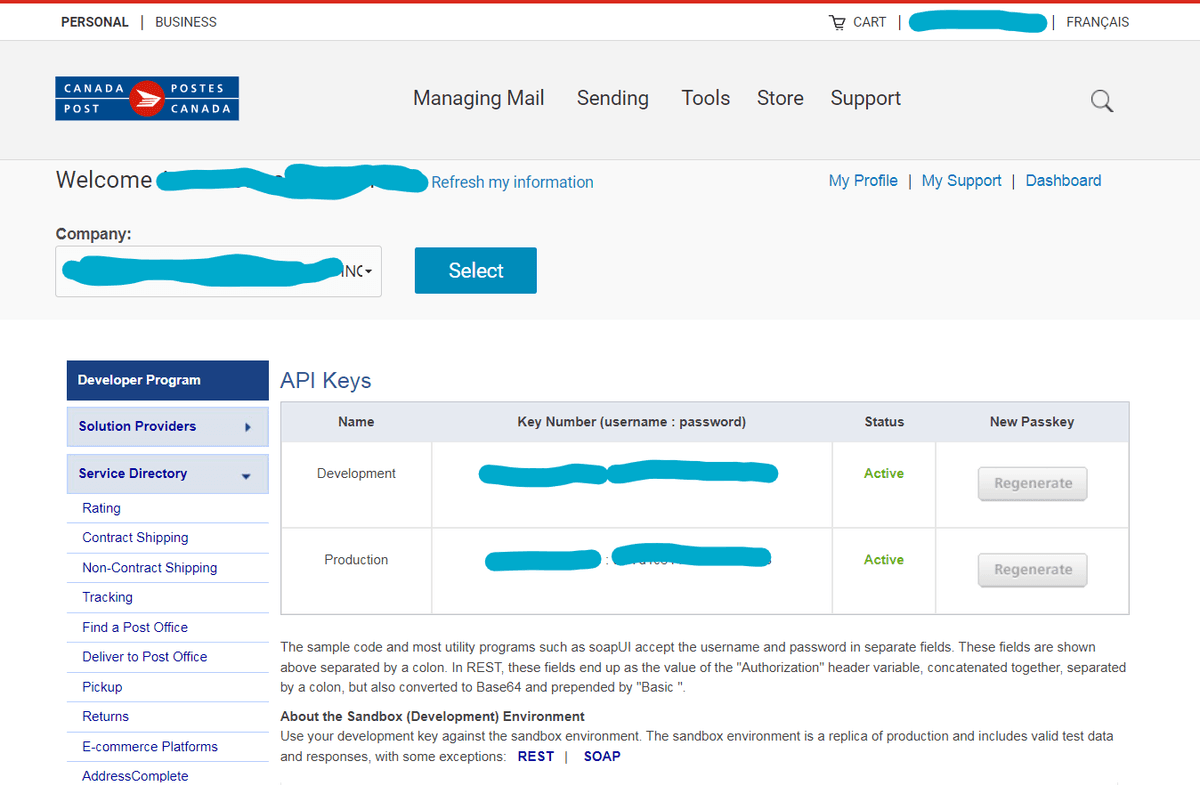Open the Sending menu

click(613, 98)
